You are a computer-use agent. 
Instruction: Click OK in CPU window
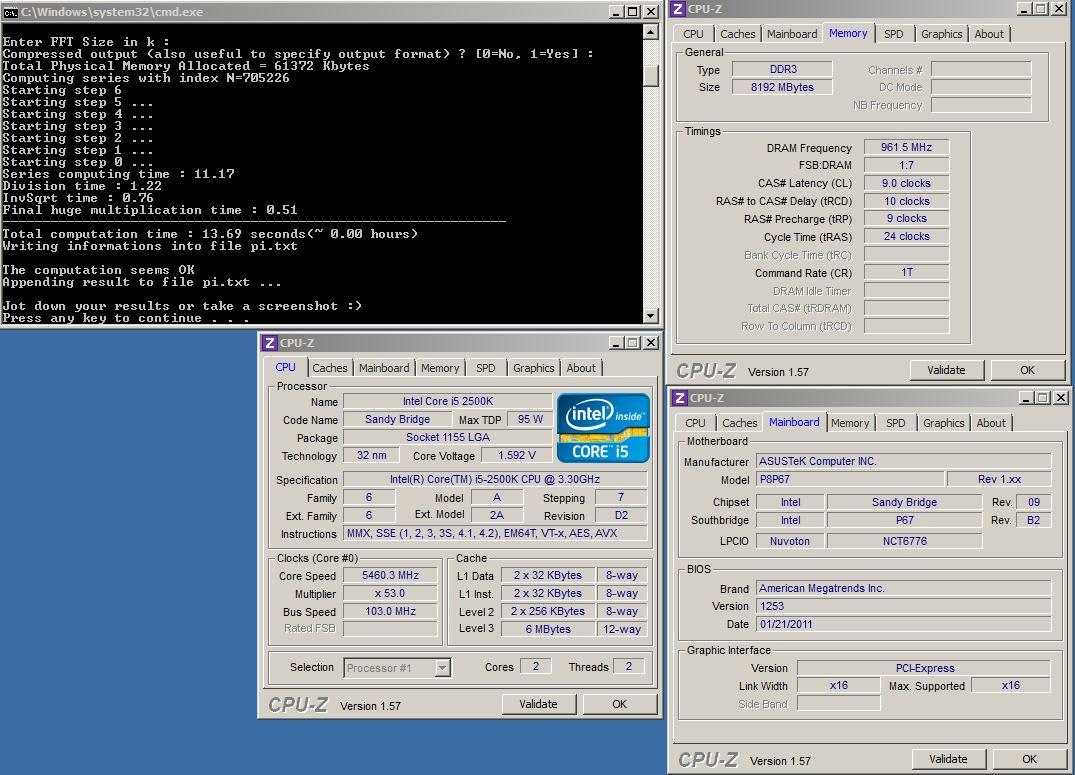pyautogui.click(x=620, y=704)
